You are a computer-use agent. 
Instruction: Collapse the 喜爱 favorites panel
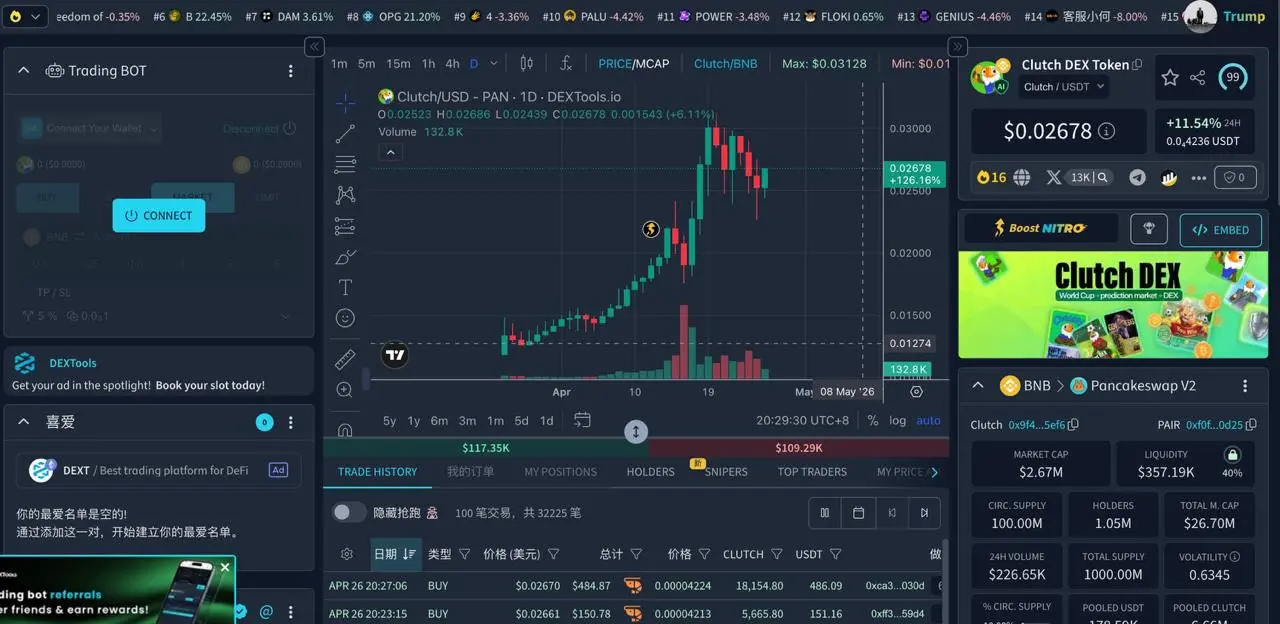click(24, 422)
